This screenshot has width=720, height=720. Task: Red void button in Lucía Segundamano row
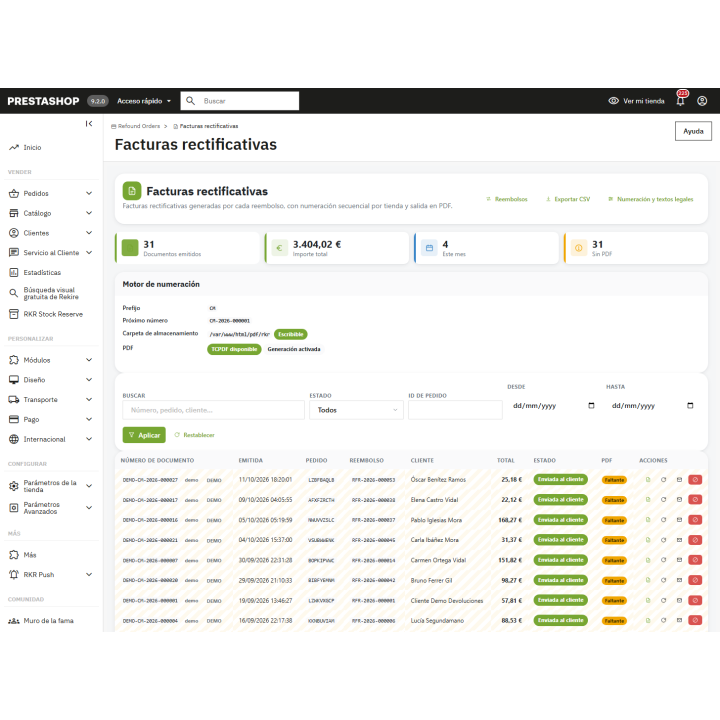click(x=695, y=620)
